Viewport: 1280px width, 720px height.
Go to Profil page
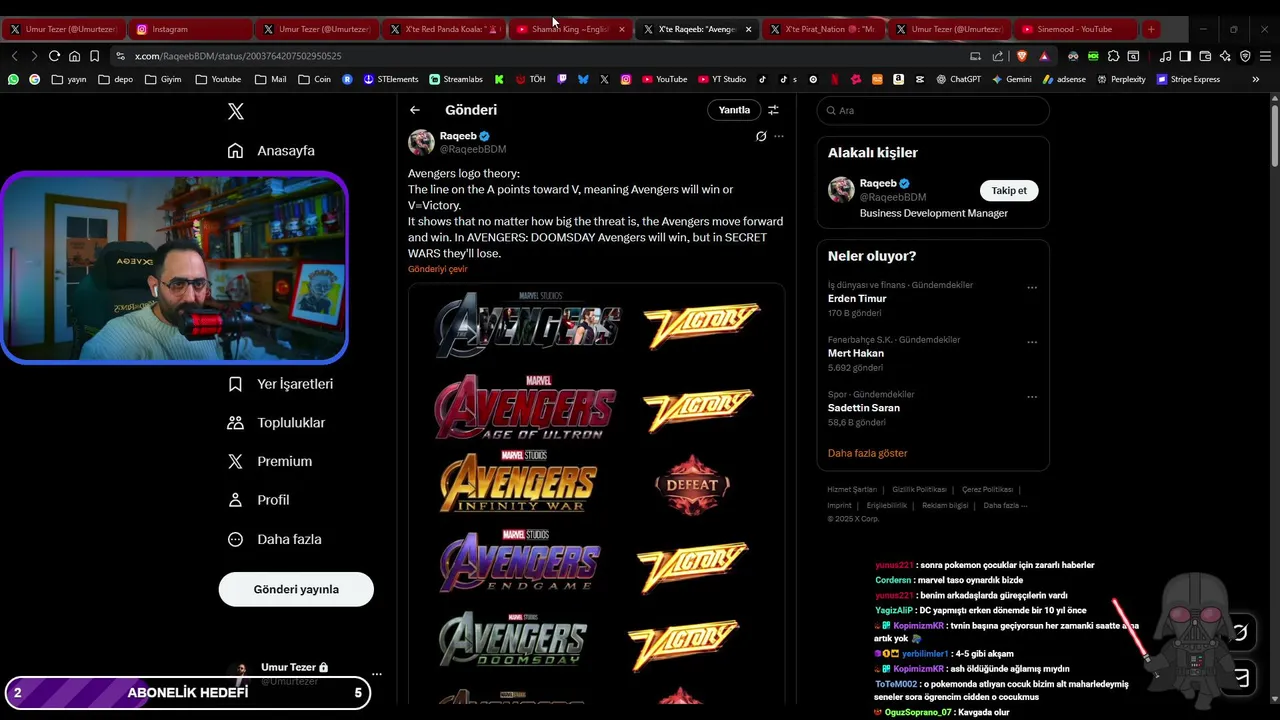[259, 500]
